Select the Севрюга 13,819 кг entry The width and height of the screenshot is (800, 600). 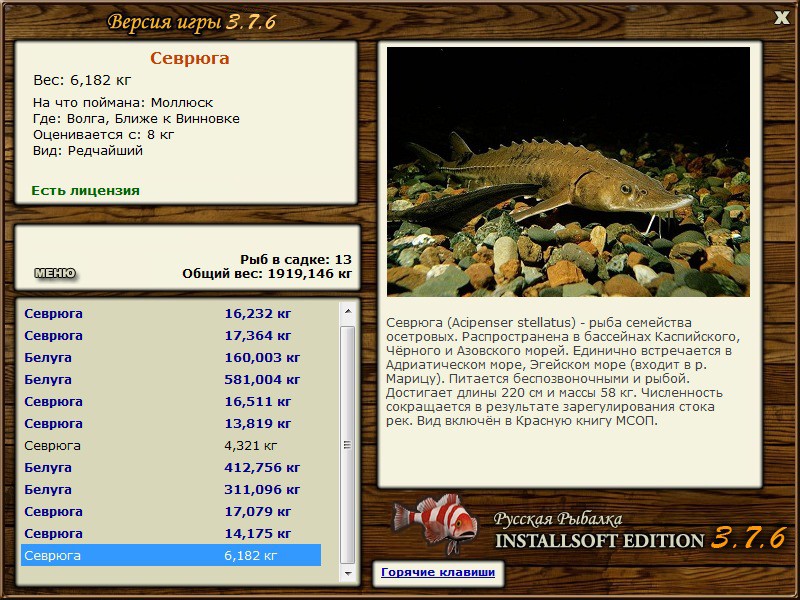coord(171,423)
